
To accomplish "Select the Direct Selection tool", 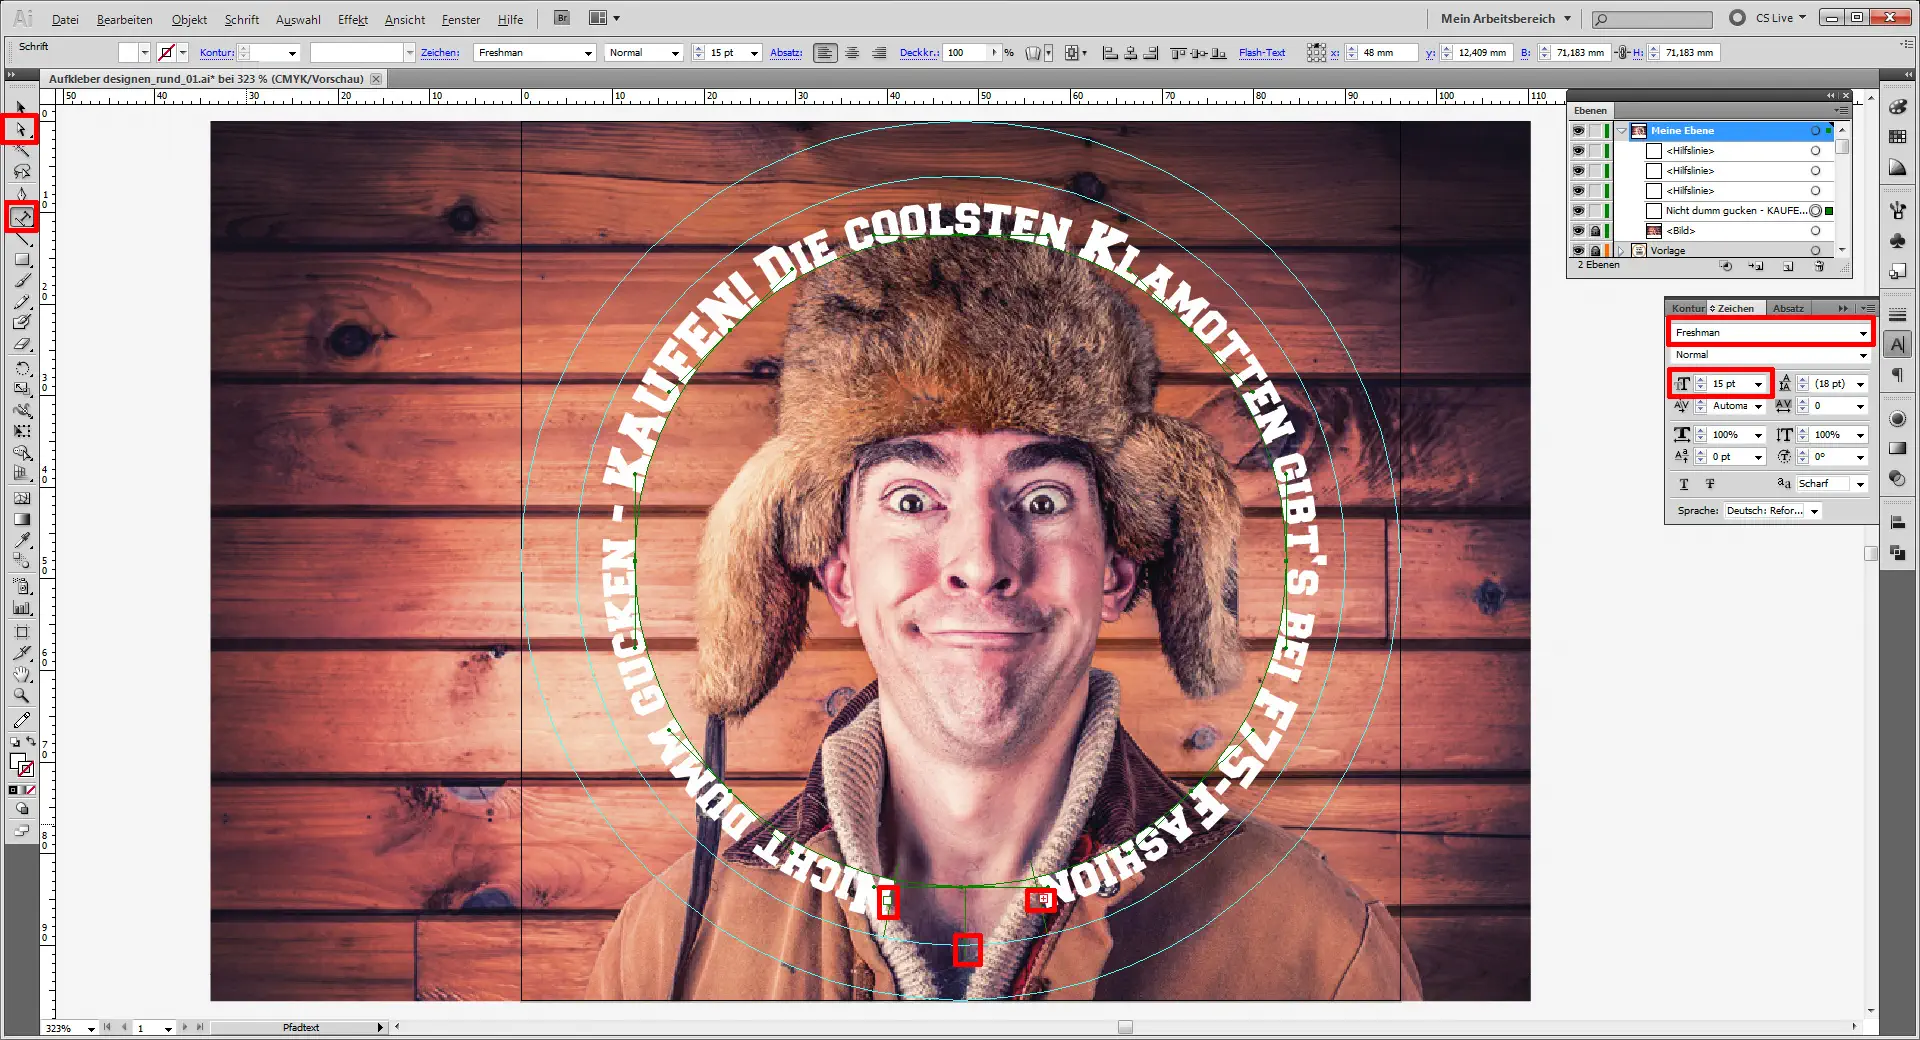I will coord(21,130).
